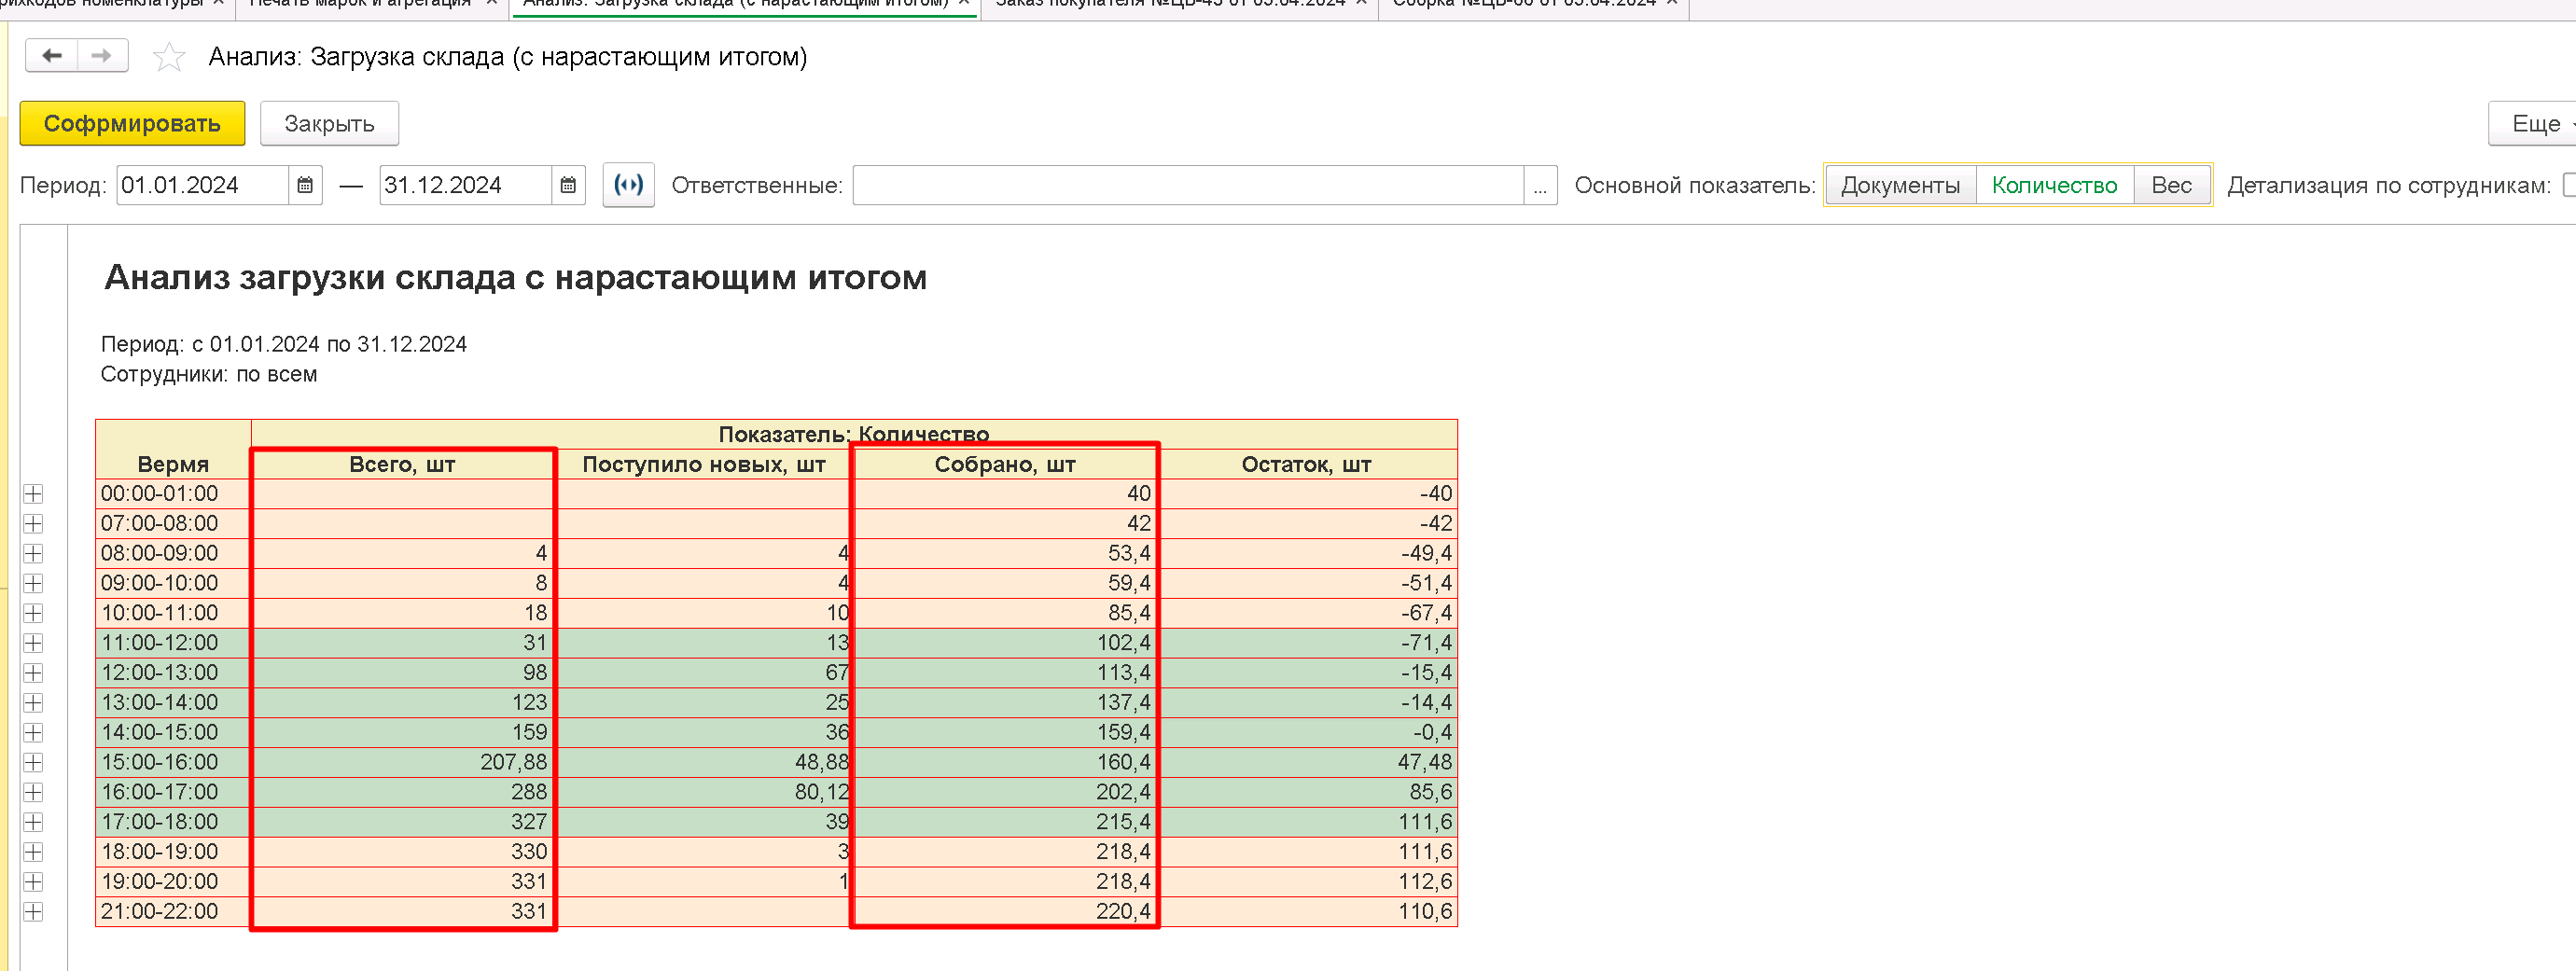
Task: Expand the 09:00-10:00 row group
Action: [x=33, y=583]
